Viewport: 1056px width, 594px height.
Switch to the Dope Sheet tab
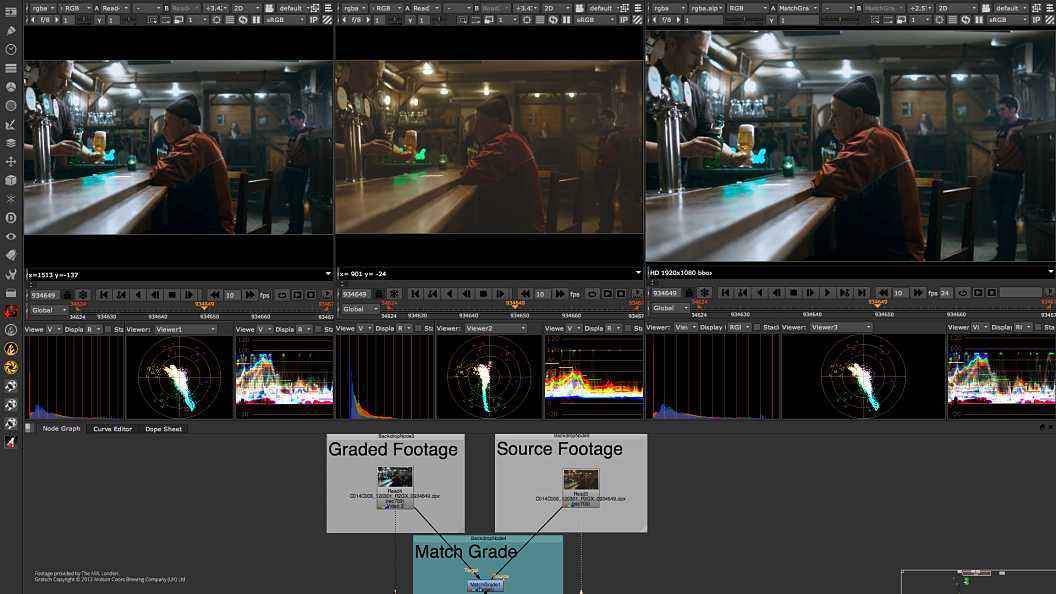tap(164, 429)
